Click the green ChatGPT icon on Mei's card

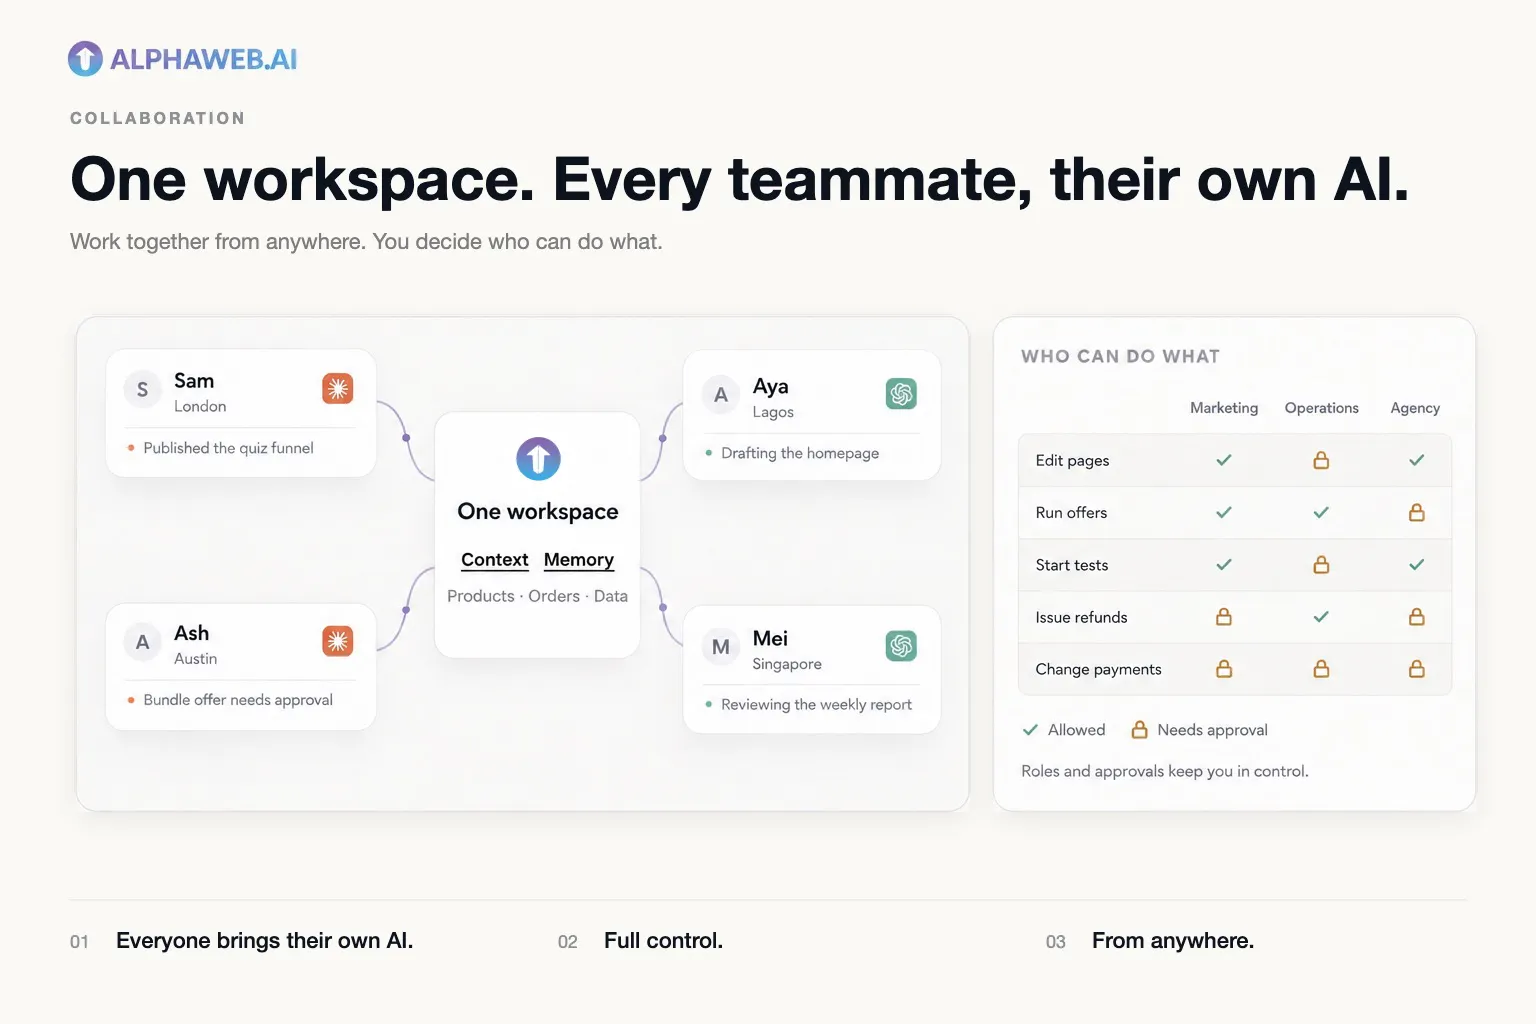pyautogui.click(x=901, y=646)
